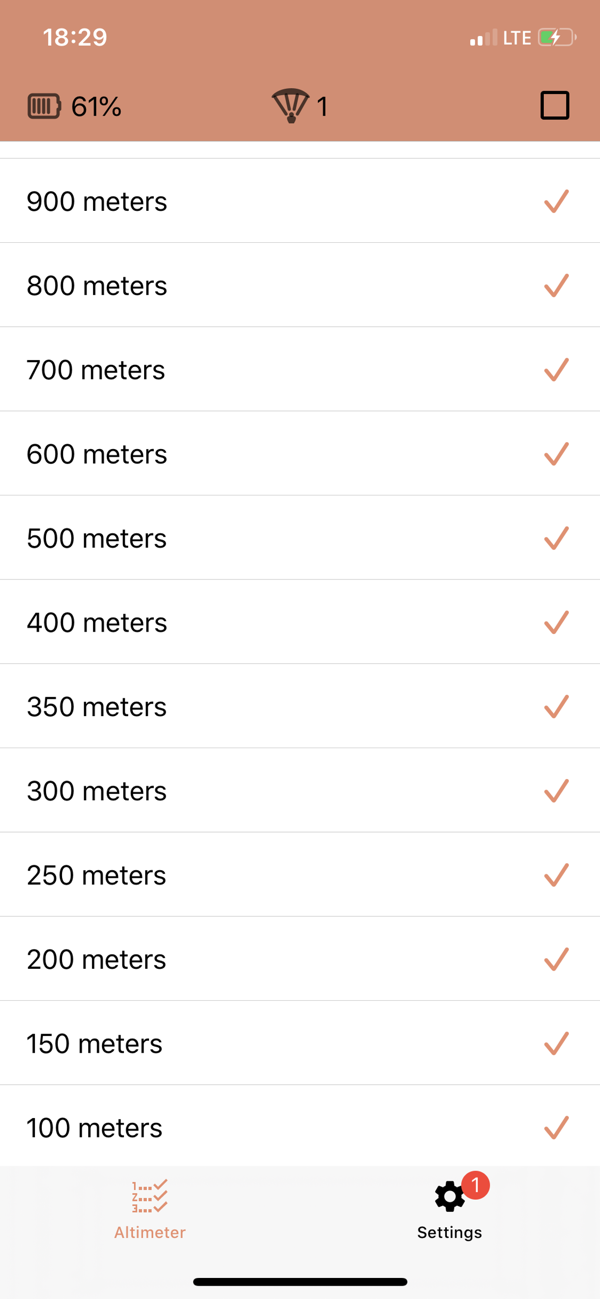Switch to the Altimeter tab label
The image size is (600, 1299).
coord(150,1232)
